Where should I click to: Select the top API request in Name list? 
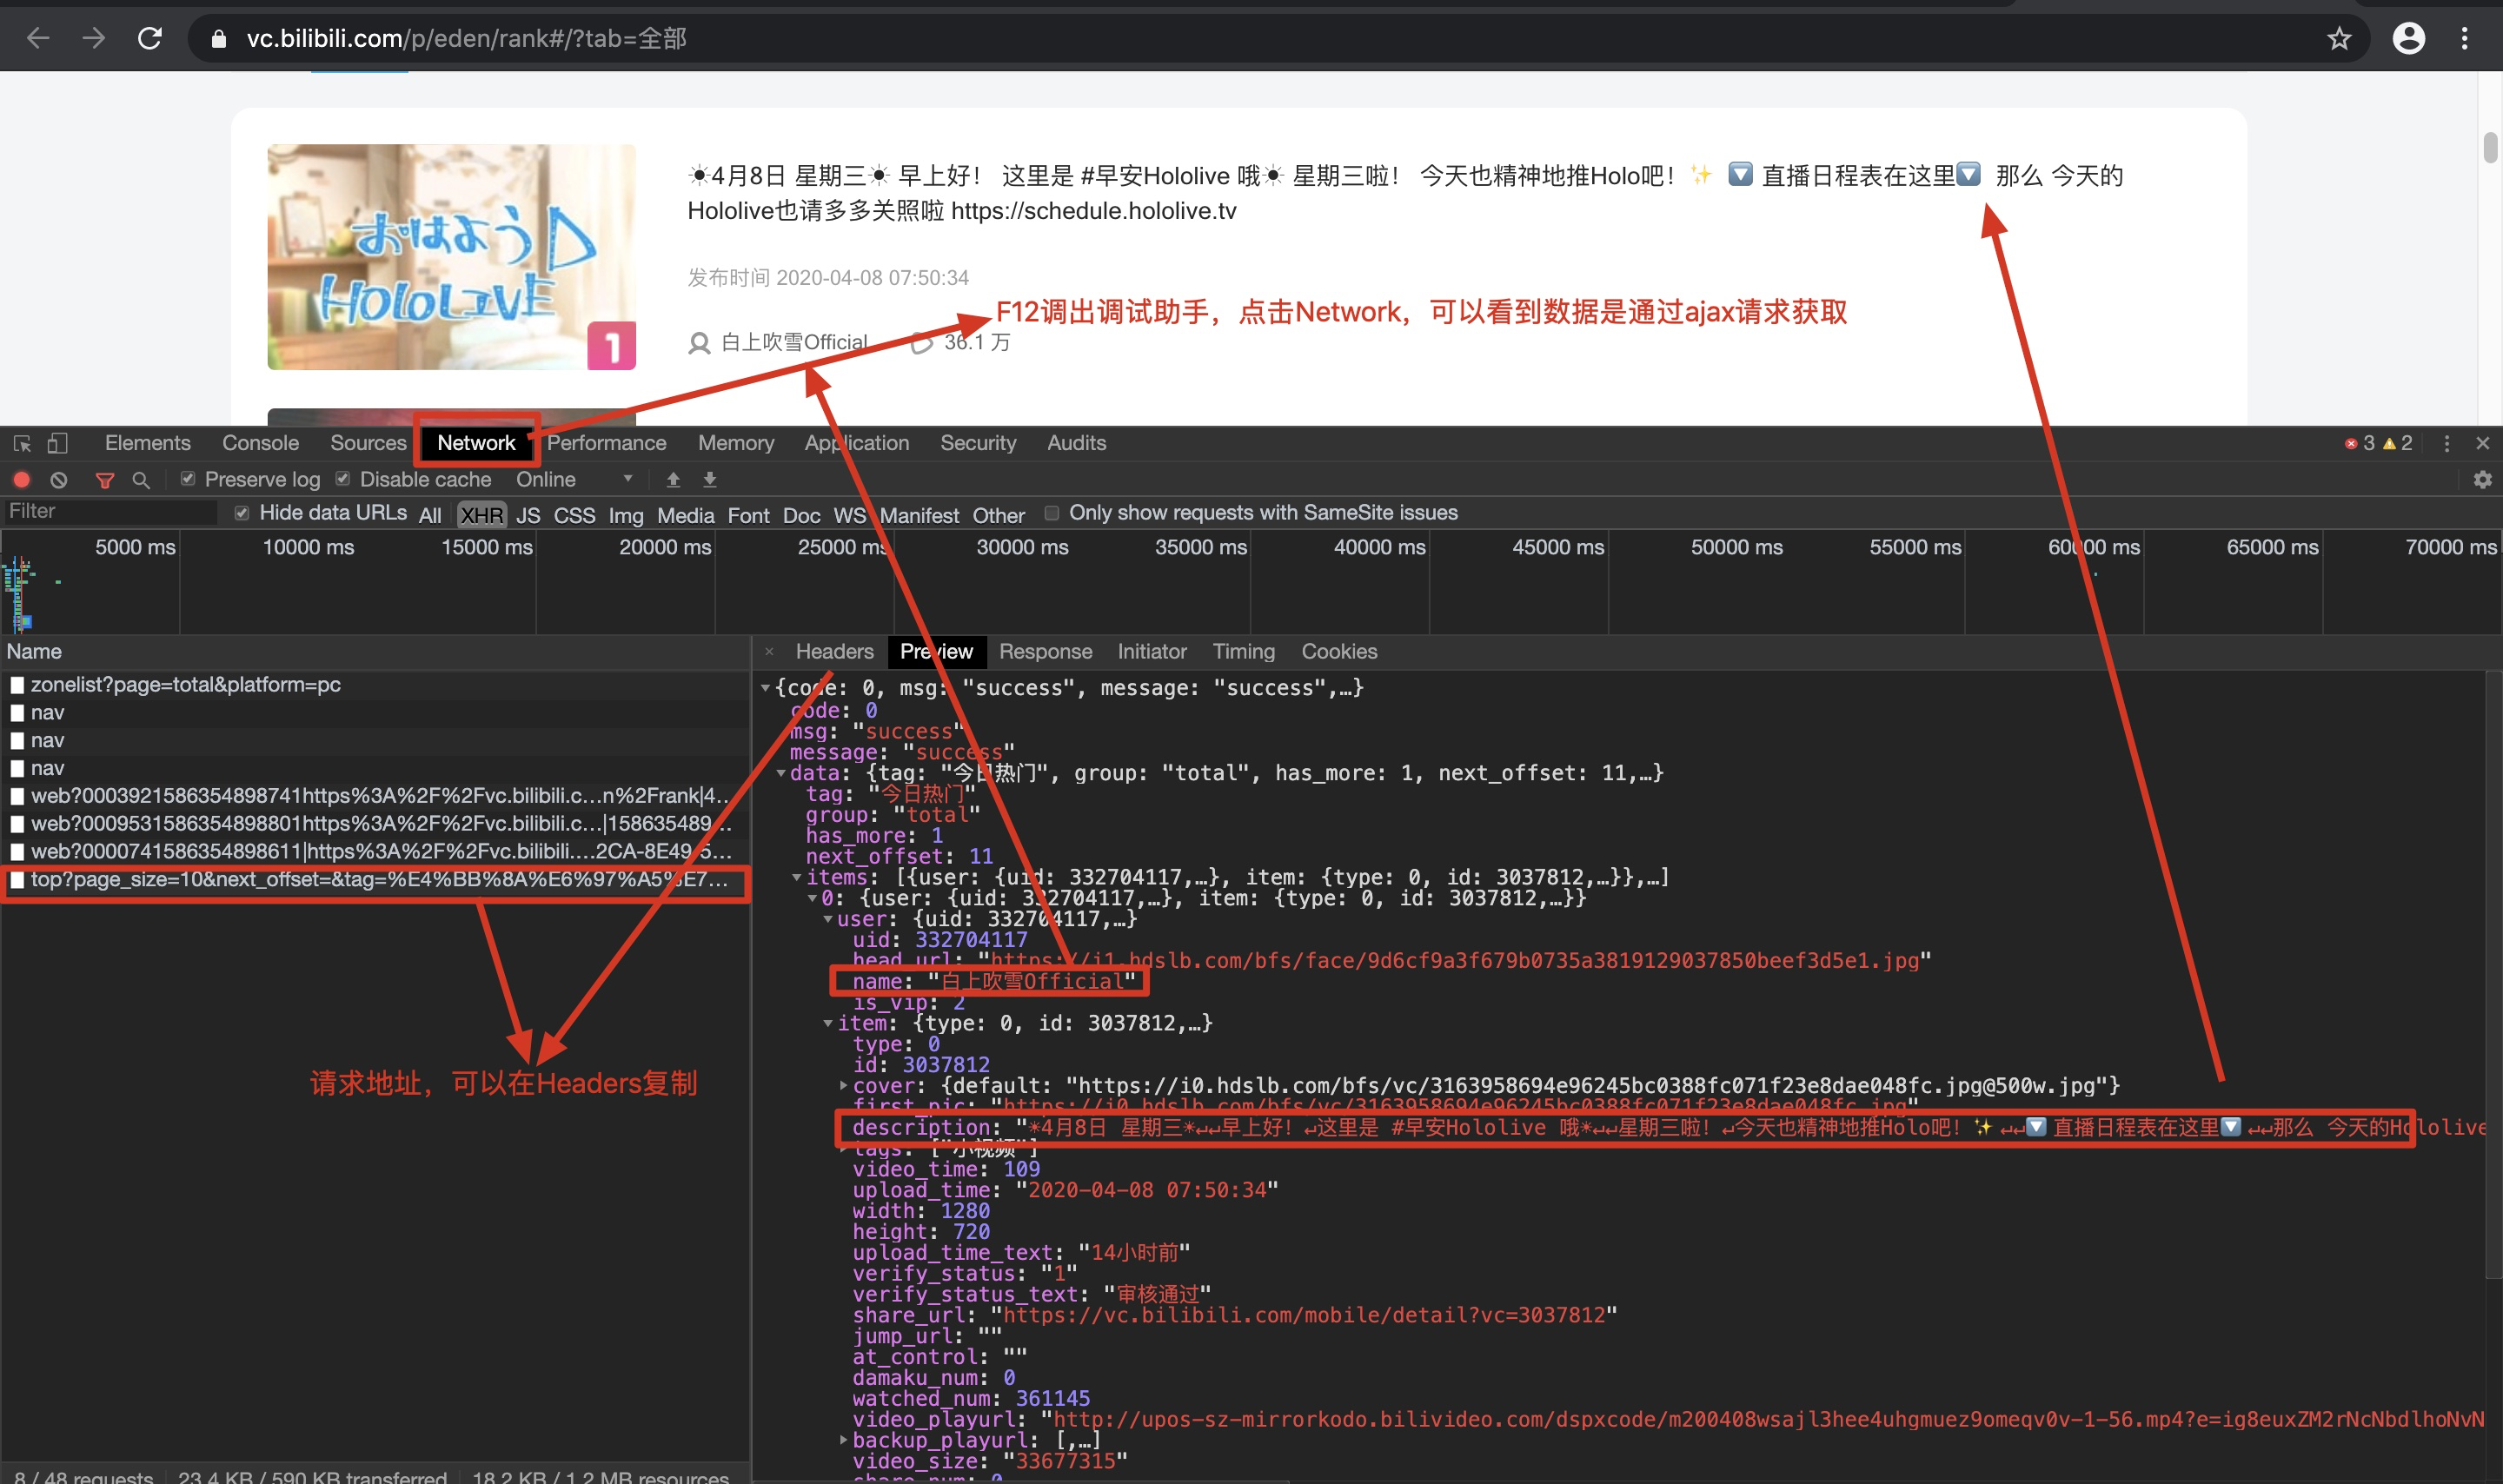pyautogui.click(x=189, y=684)
